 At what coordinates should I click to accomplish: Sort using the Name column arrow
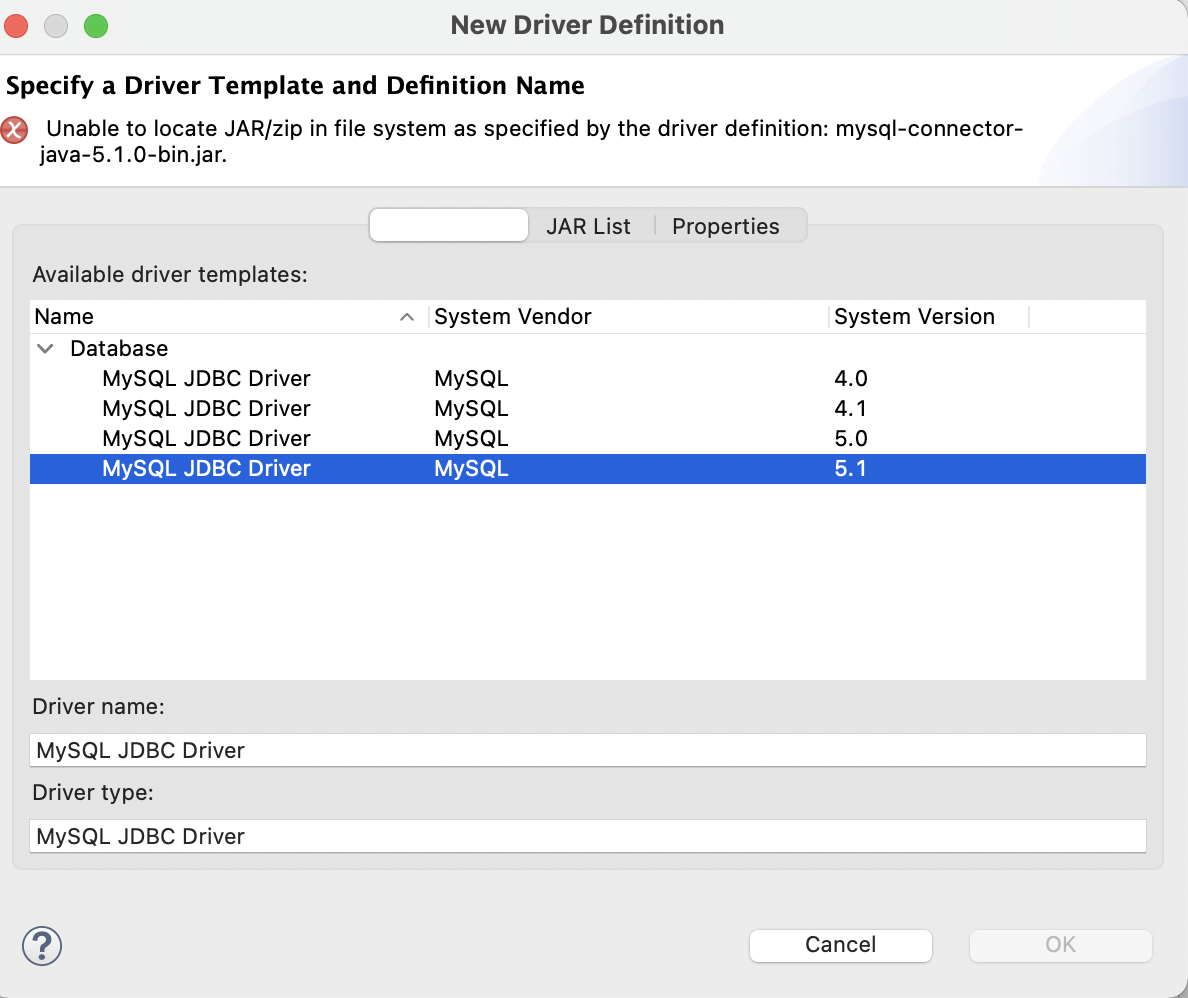coord(407,317)
